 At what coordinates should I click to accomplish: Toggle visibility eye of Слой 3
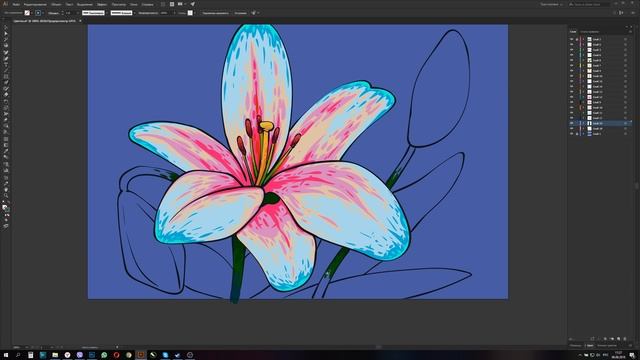571,50
